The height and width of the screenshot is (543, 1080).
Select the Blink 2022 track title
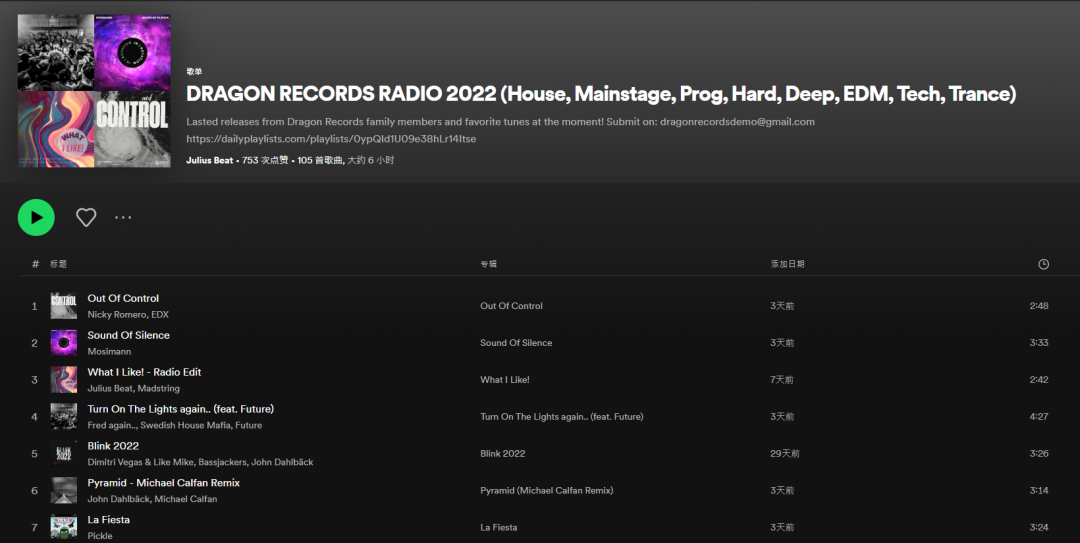click(113, 447)
